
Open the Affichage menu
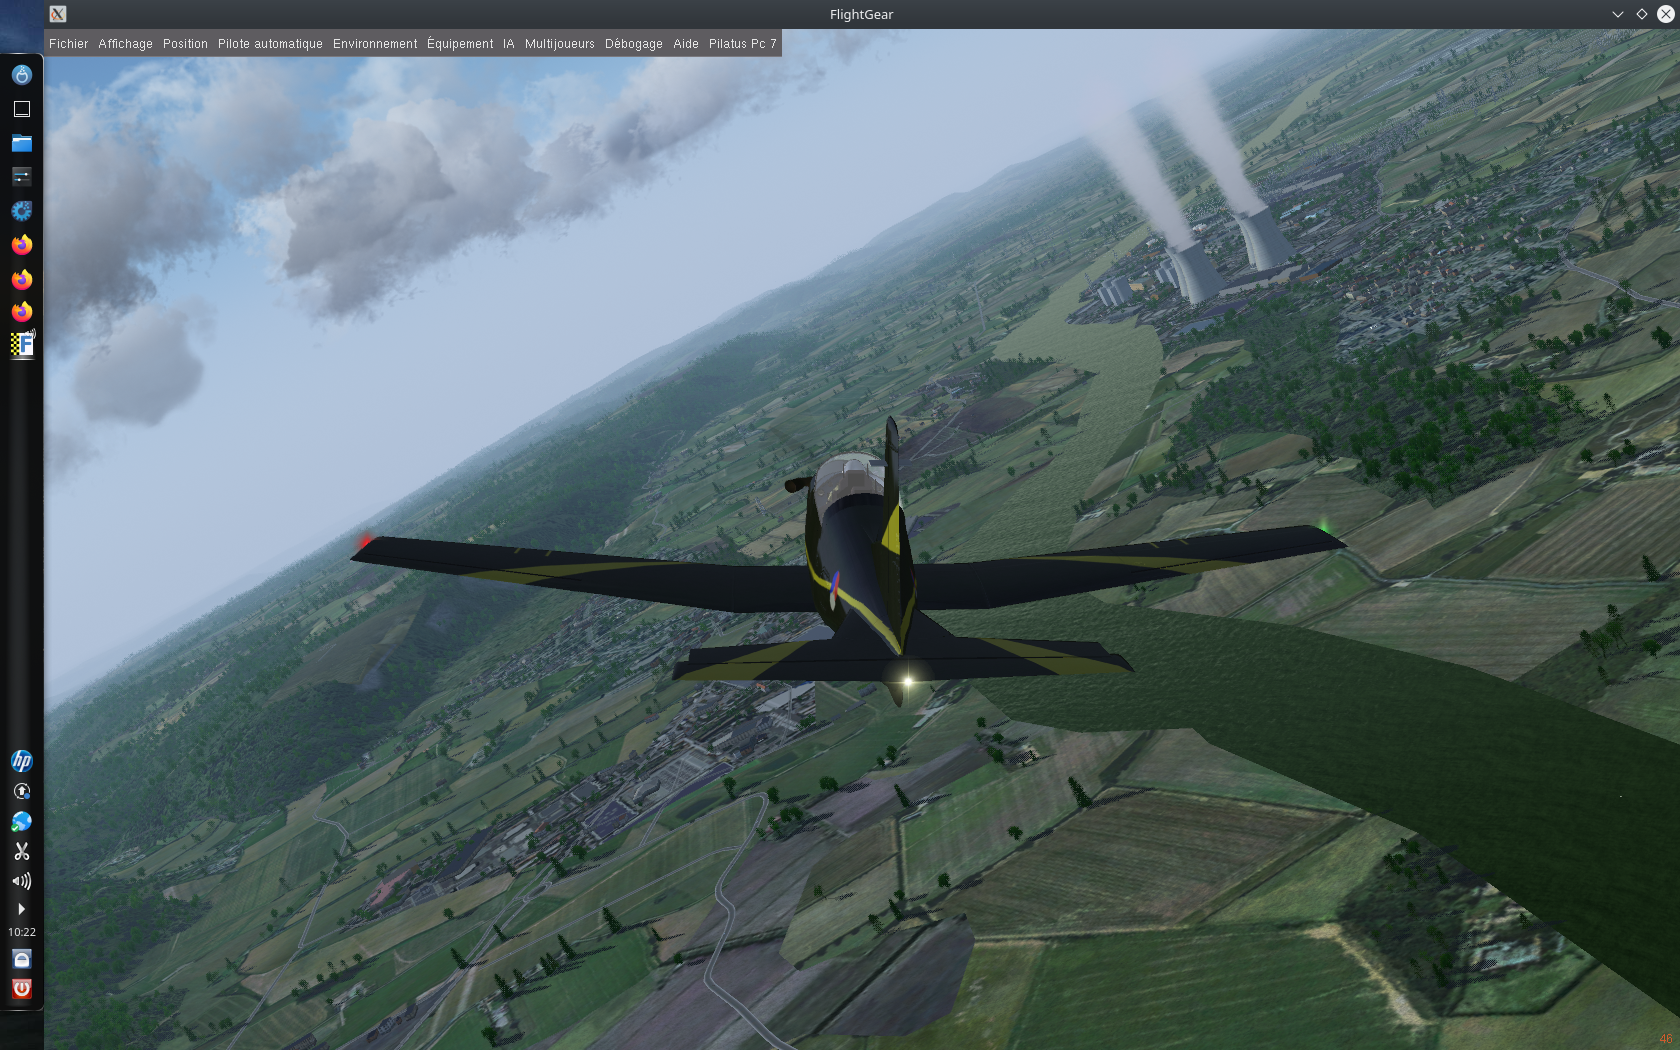click(125, 44)
